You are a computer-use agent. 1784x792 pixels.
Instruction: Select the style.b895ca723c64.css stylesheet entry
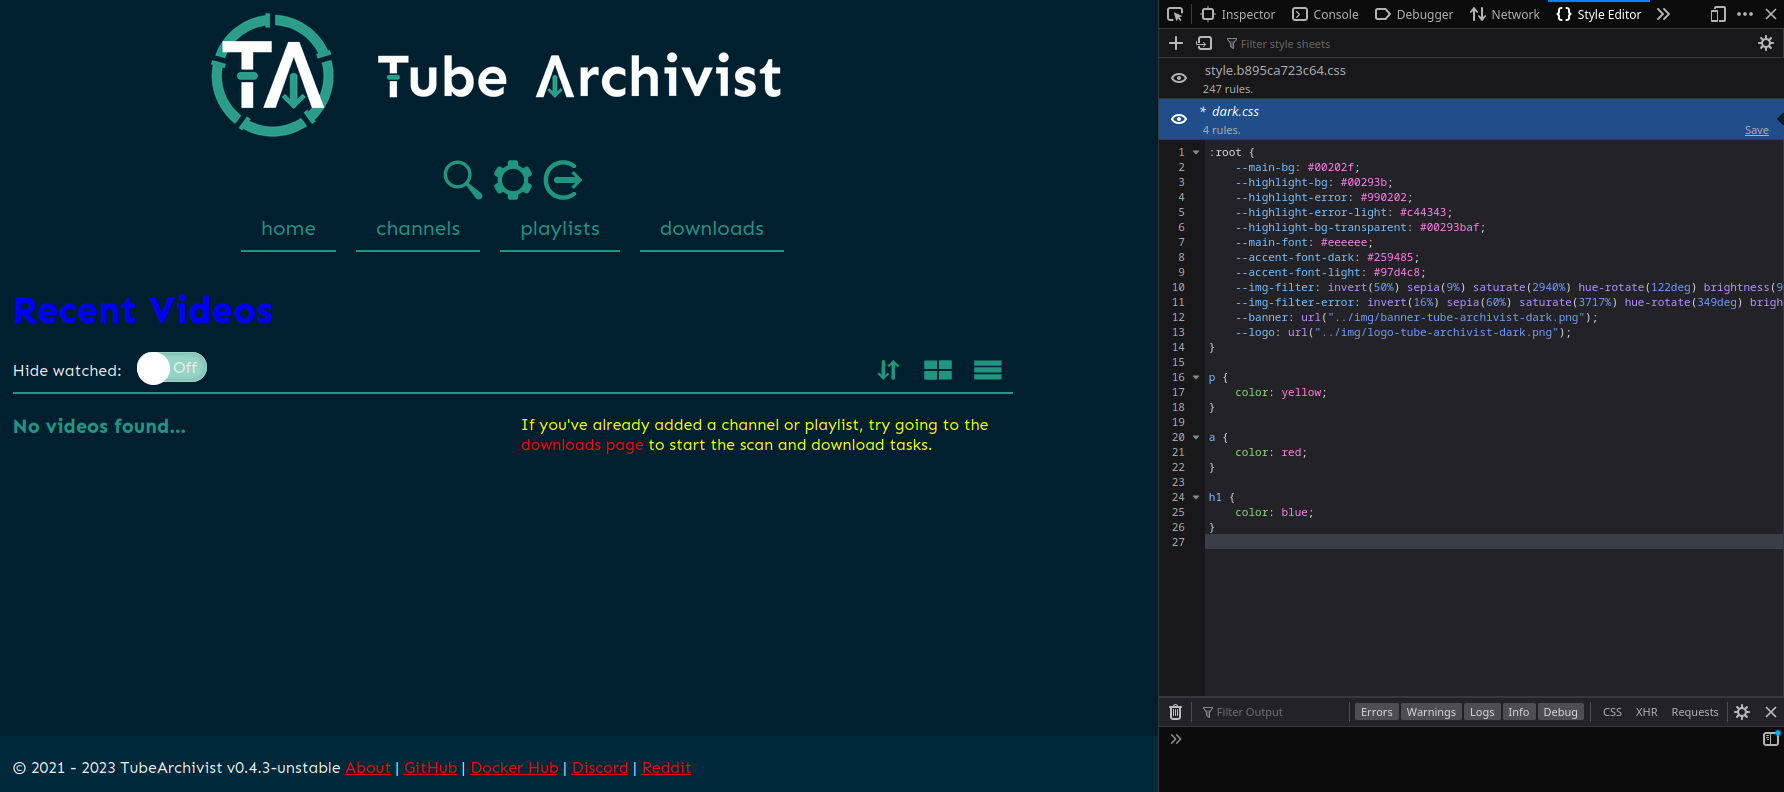1471,78
